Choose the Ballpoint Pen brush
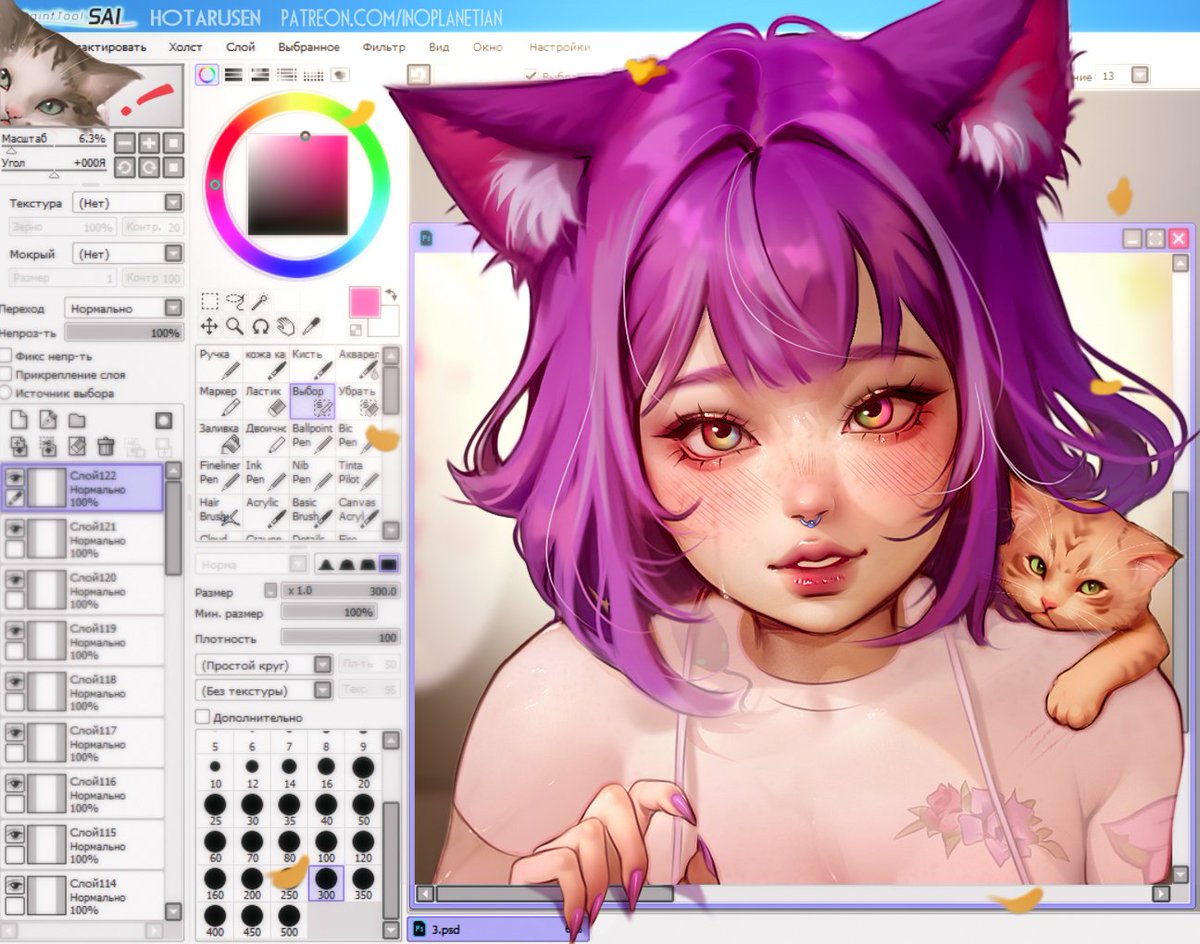Viewport: 1200px width, 944px height. coord(311,438)
